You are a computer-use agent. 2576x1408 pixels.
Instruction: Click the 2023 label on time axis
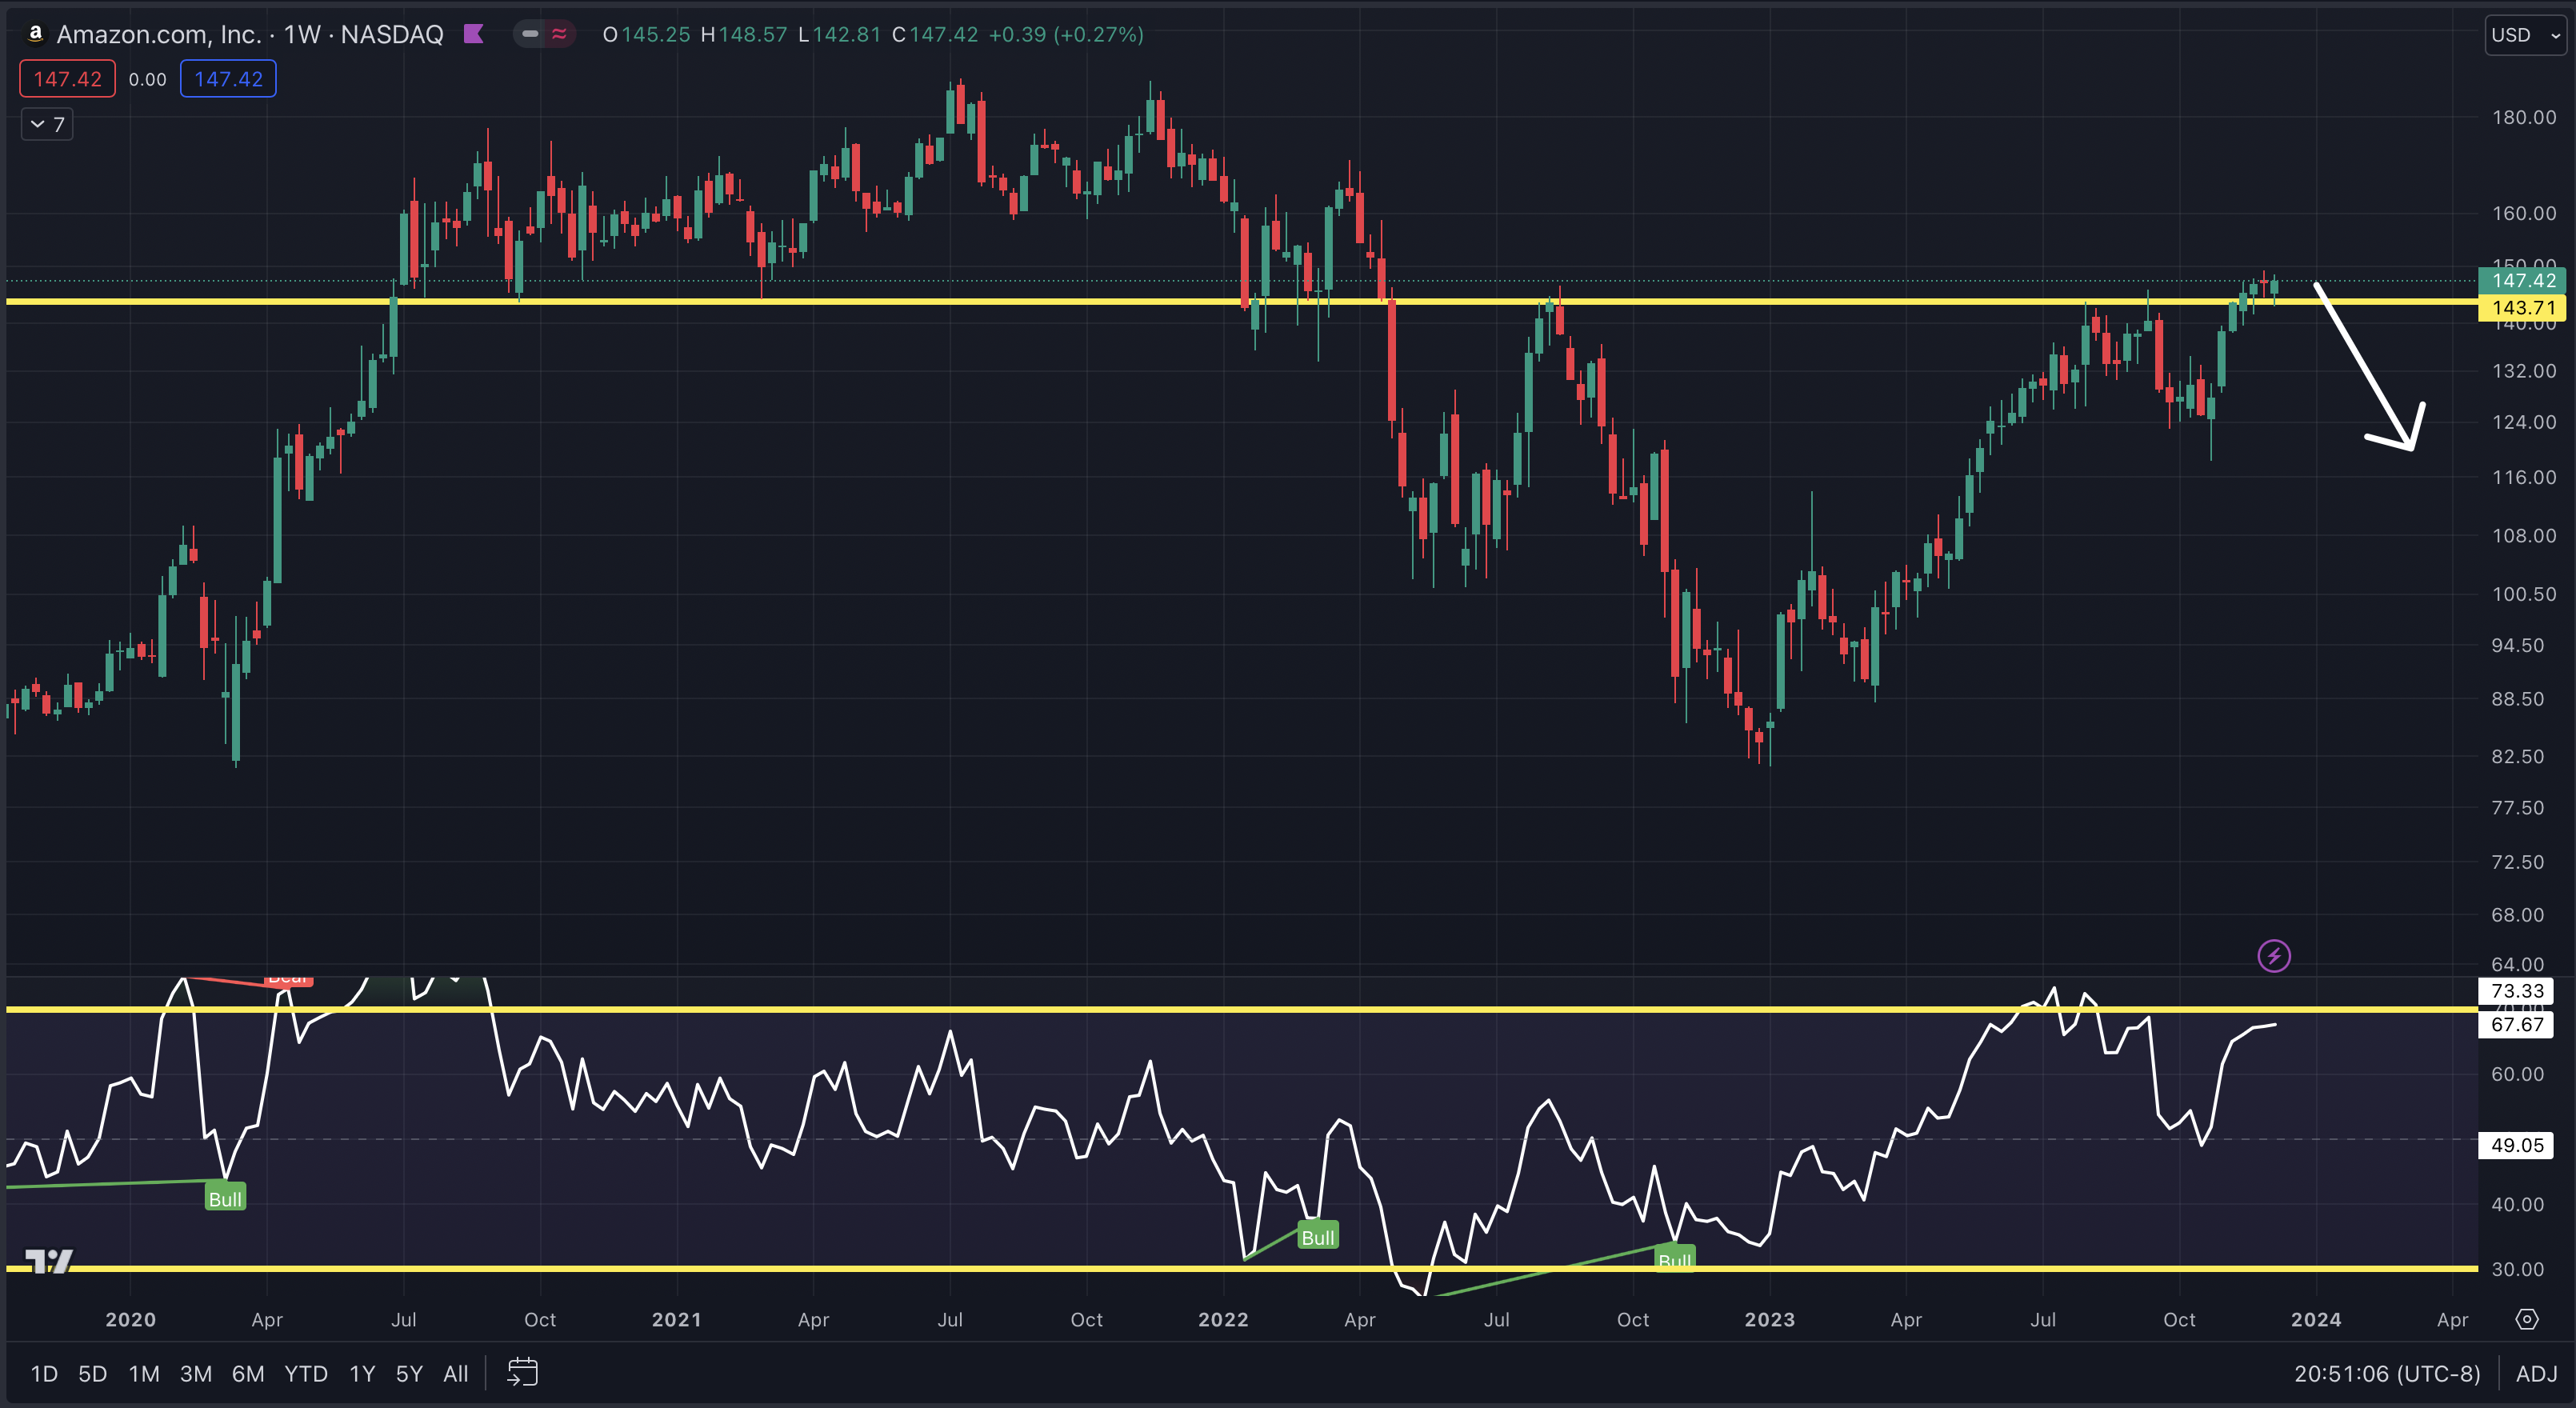(x=1770, y=1319)
